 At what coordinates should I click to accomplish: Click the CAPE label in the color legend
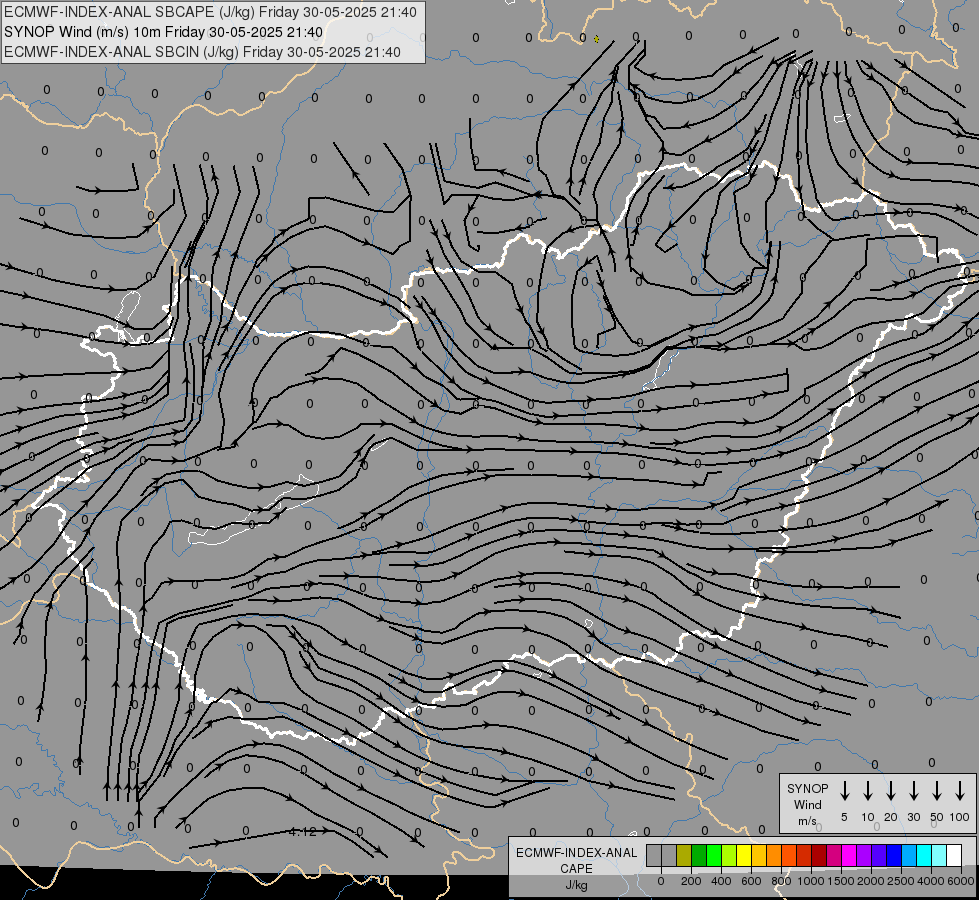coord(576,869)
